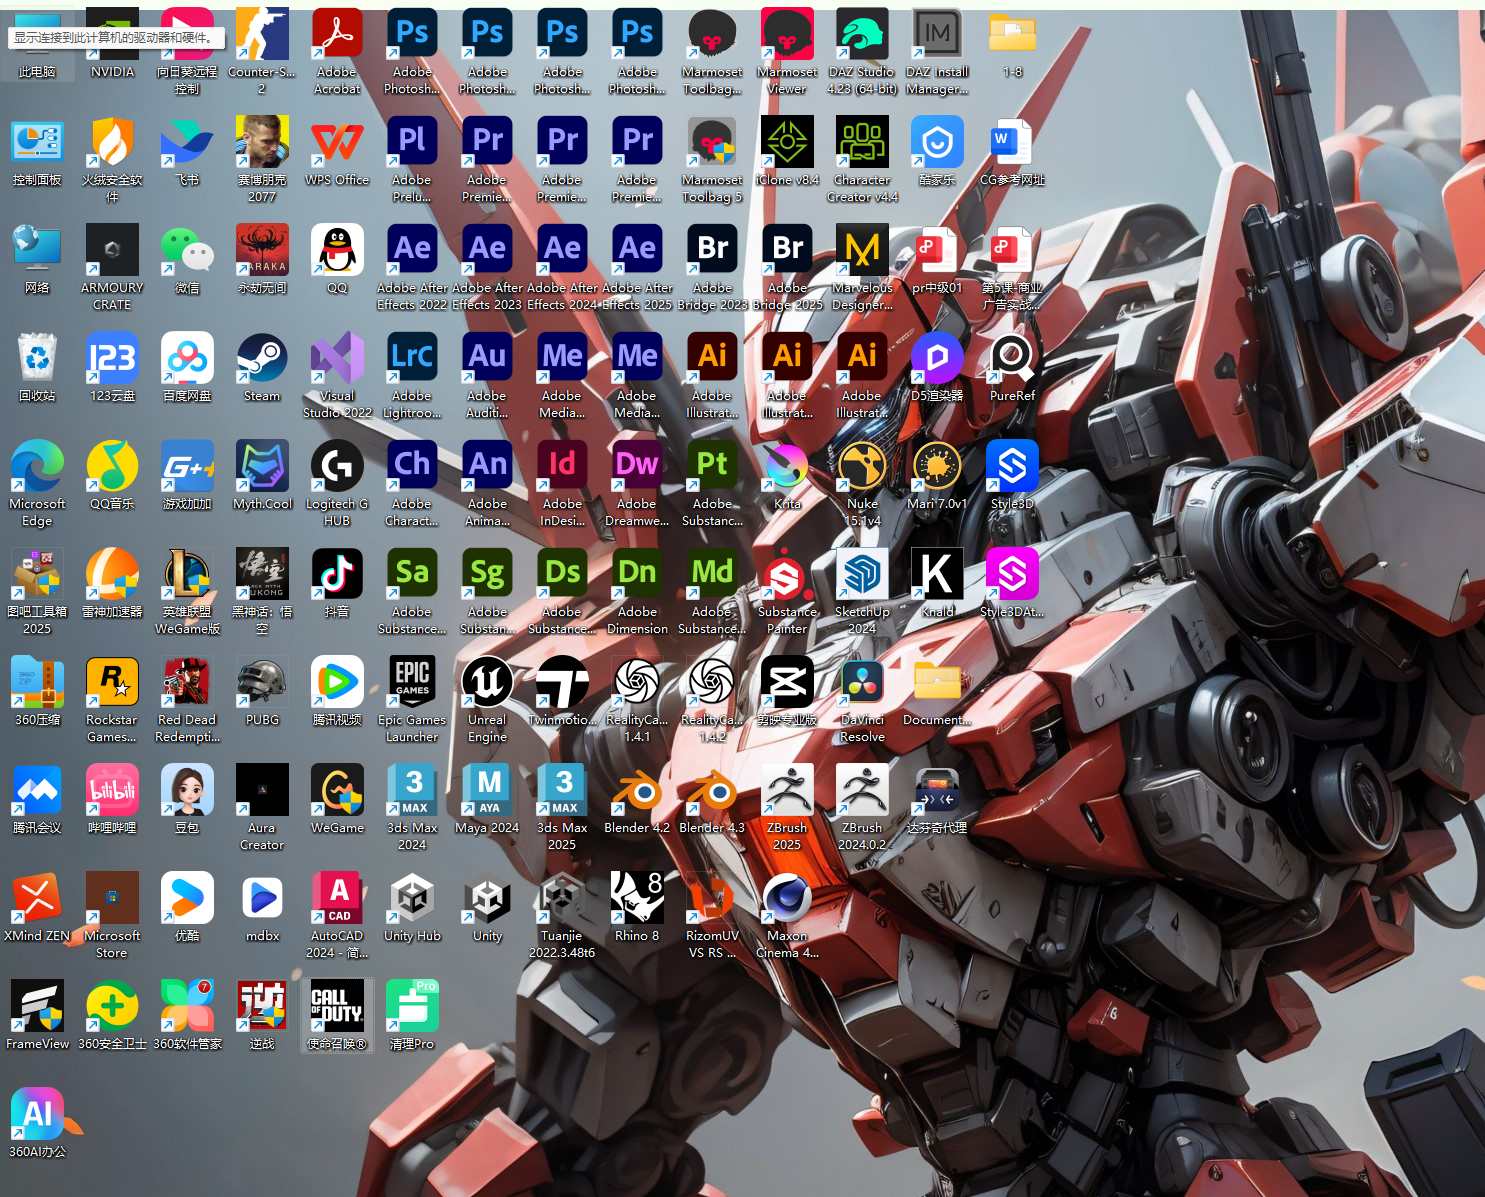Select the DAZ Studio 4.23 icon
Screen dimensions: 1485x1197
862,52
